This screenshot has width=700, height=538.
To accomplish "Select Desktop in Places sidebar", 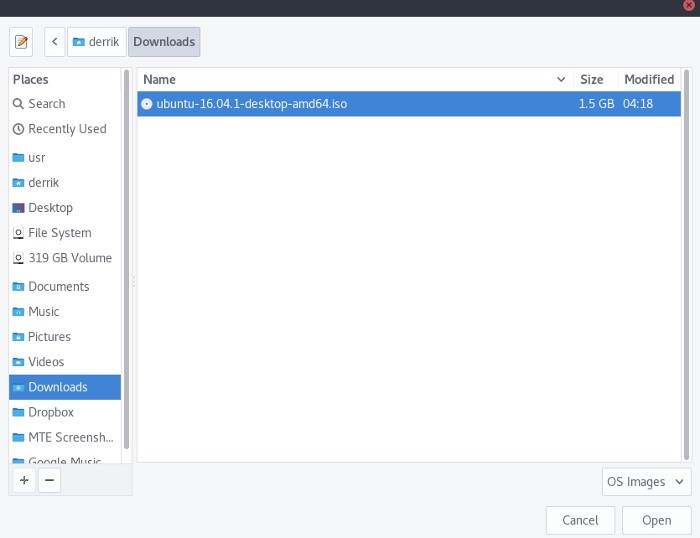I will [x=50, y=208].
